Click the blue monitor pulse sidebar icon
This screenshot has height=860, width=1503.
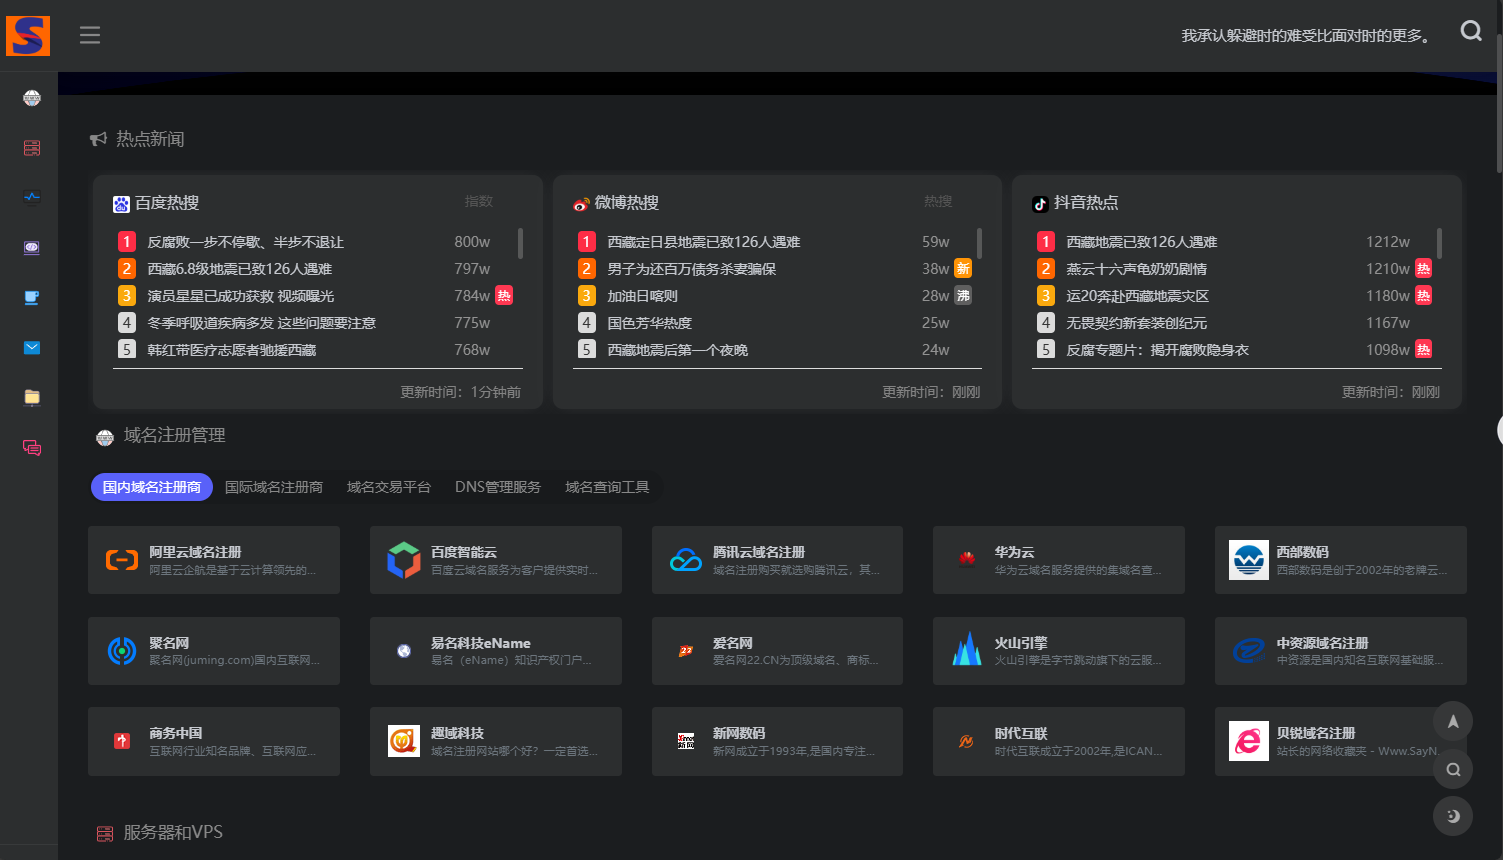point(32,197)
